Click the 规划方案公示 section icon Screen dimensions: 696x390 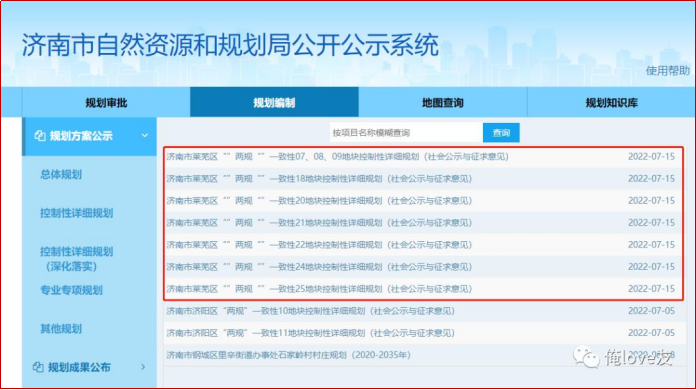(x=40, y=136)
